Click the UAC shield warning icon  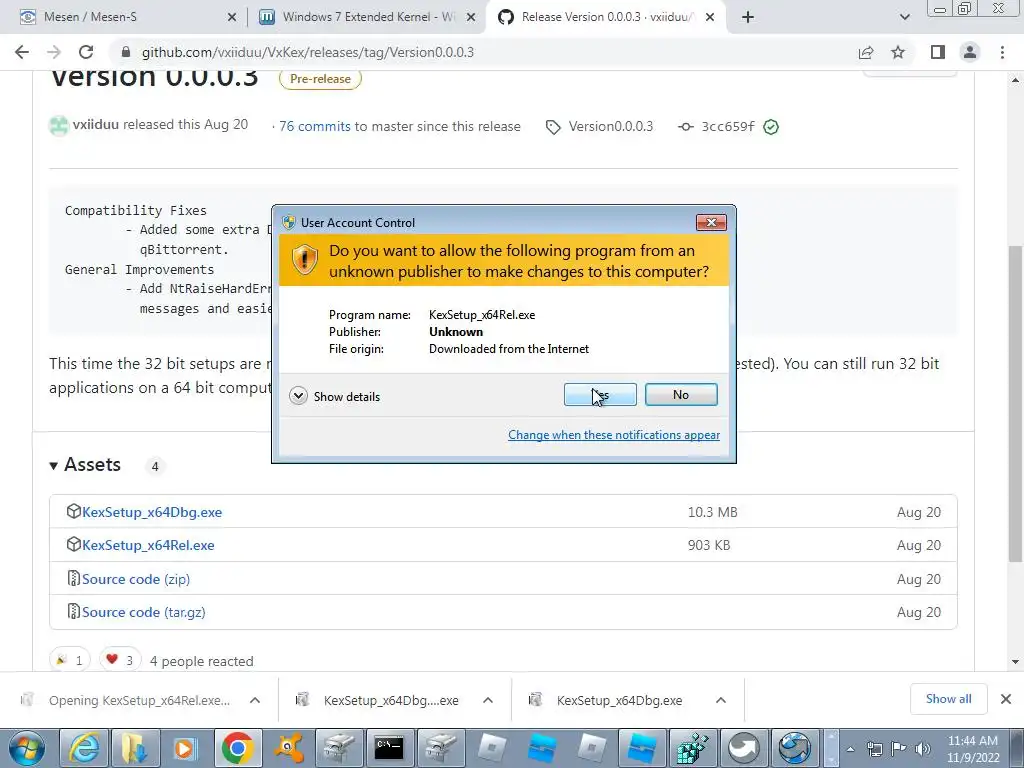tap(304, 260)
